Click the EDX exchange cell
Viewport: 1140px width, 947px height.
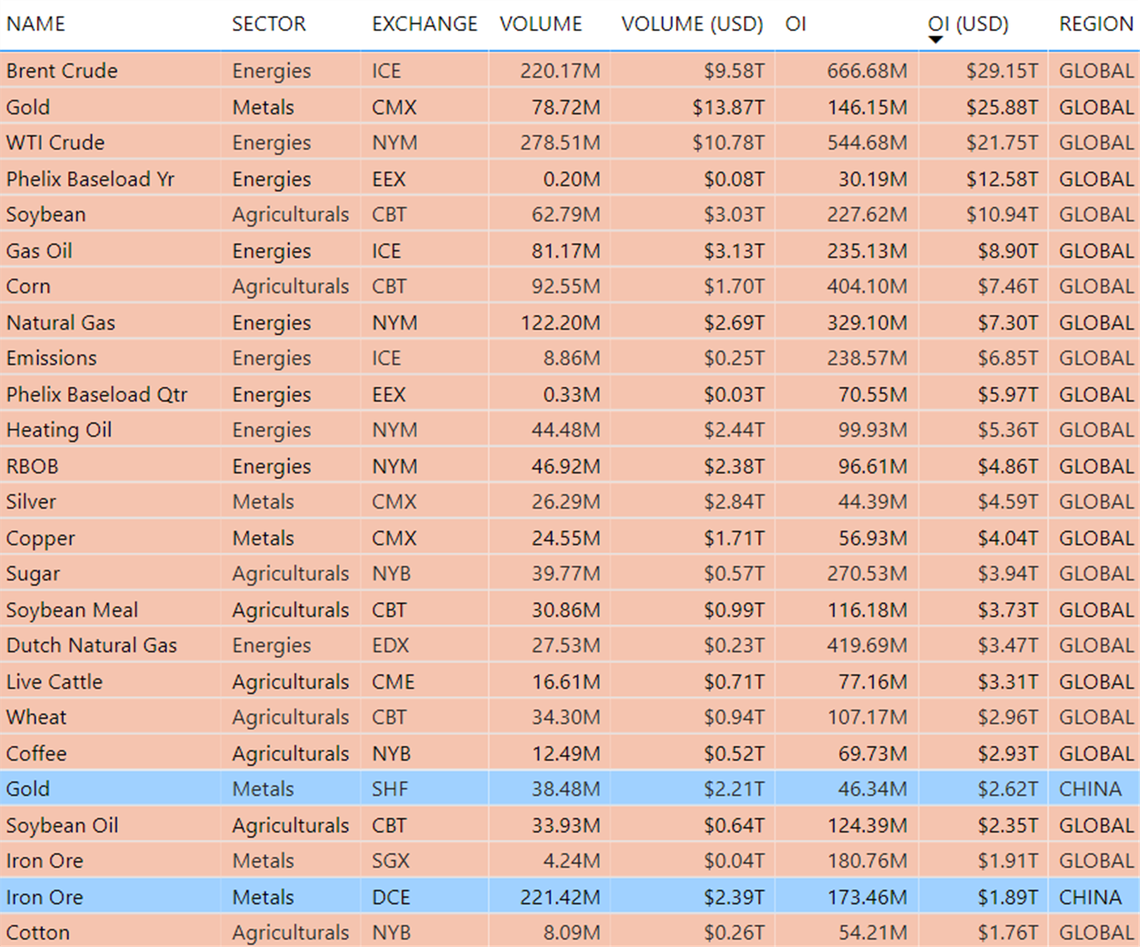pos(390,645)
